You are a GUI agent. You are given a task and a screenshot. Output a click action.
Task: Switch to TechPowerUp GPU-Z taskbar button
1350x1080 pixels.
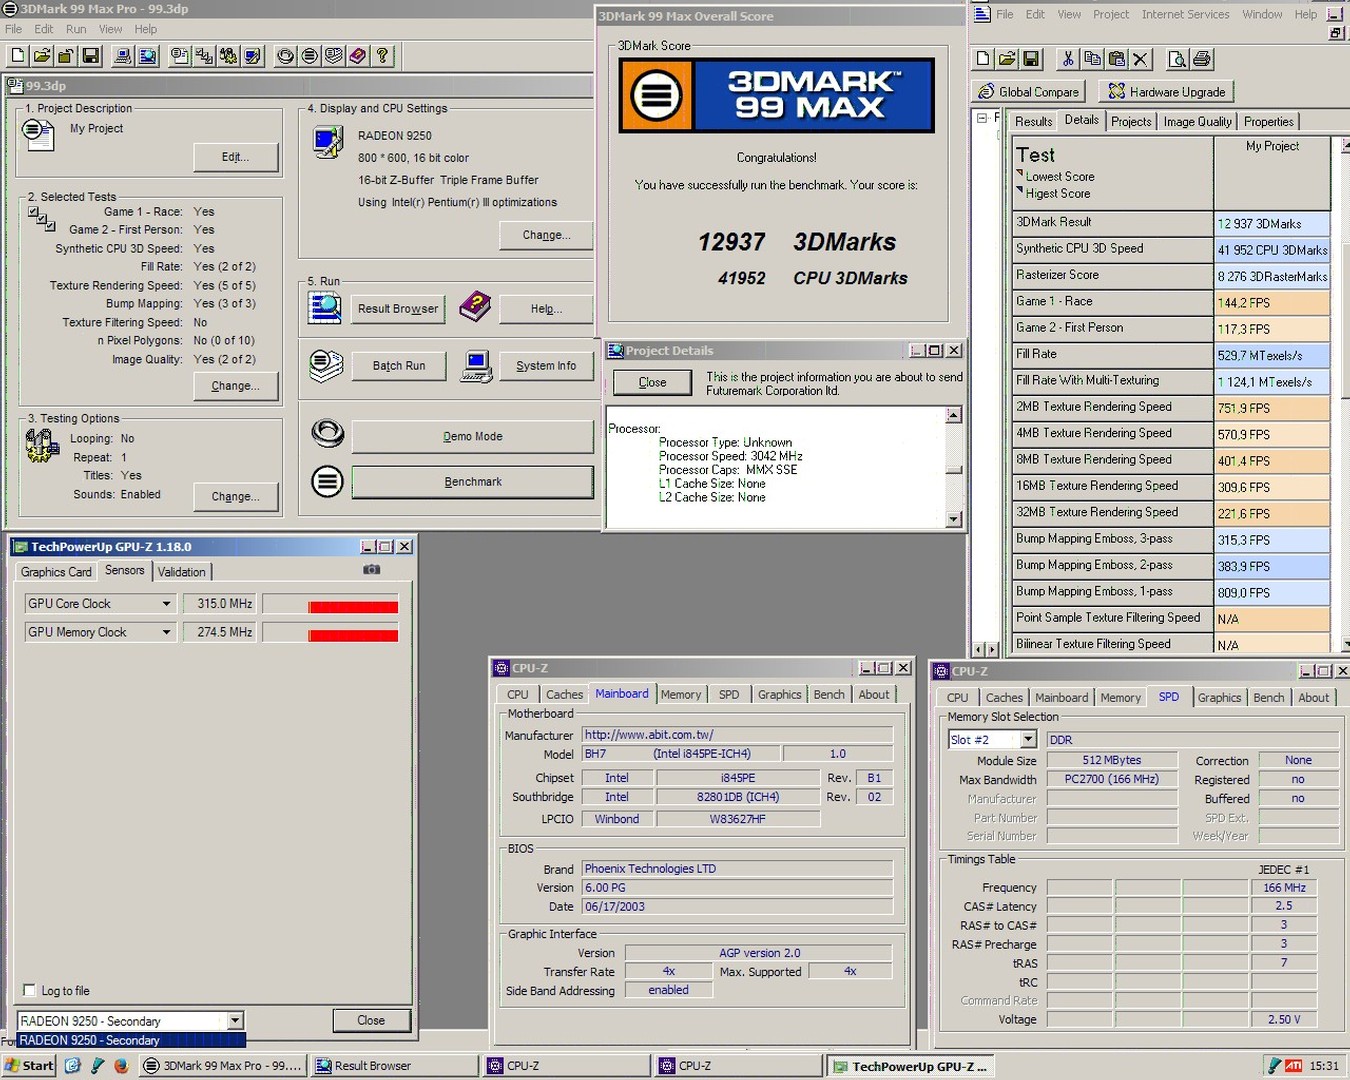tap(911, 1066)
